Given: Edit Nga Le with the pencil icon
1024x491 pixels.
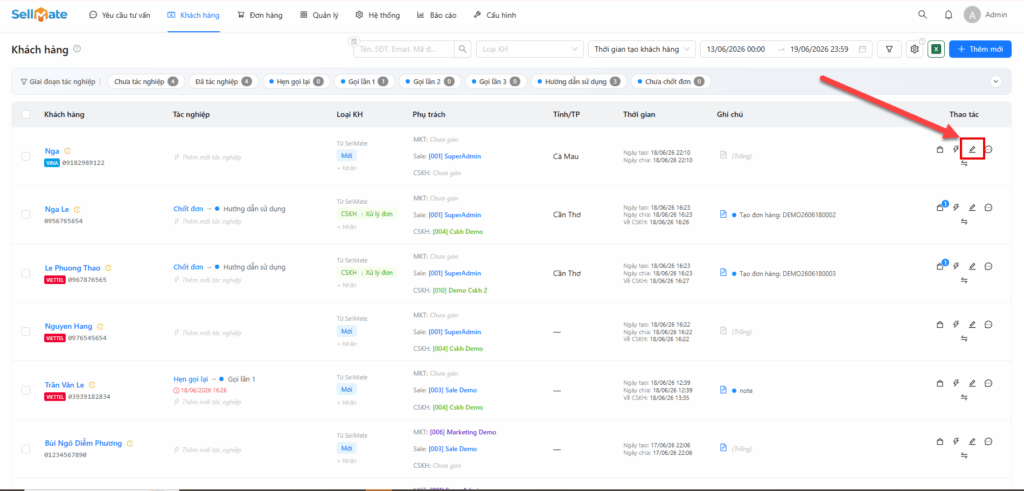Looking at the screenshot, I should [972, 208].
